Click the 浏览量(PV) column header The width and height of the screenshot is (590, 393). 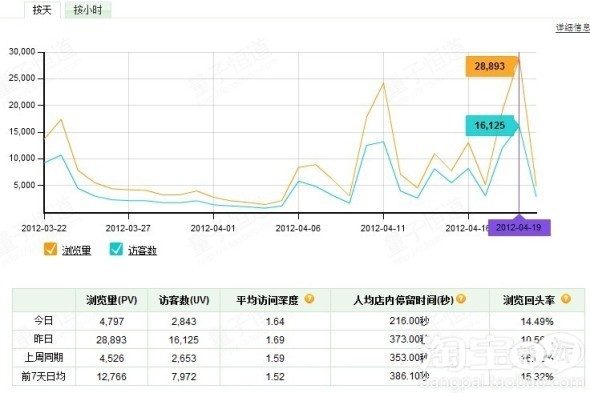(111, 300)
